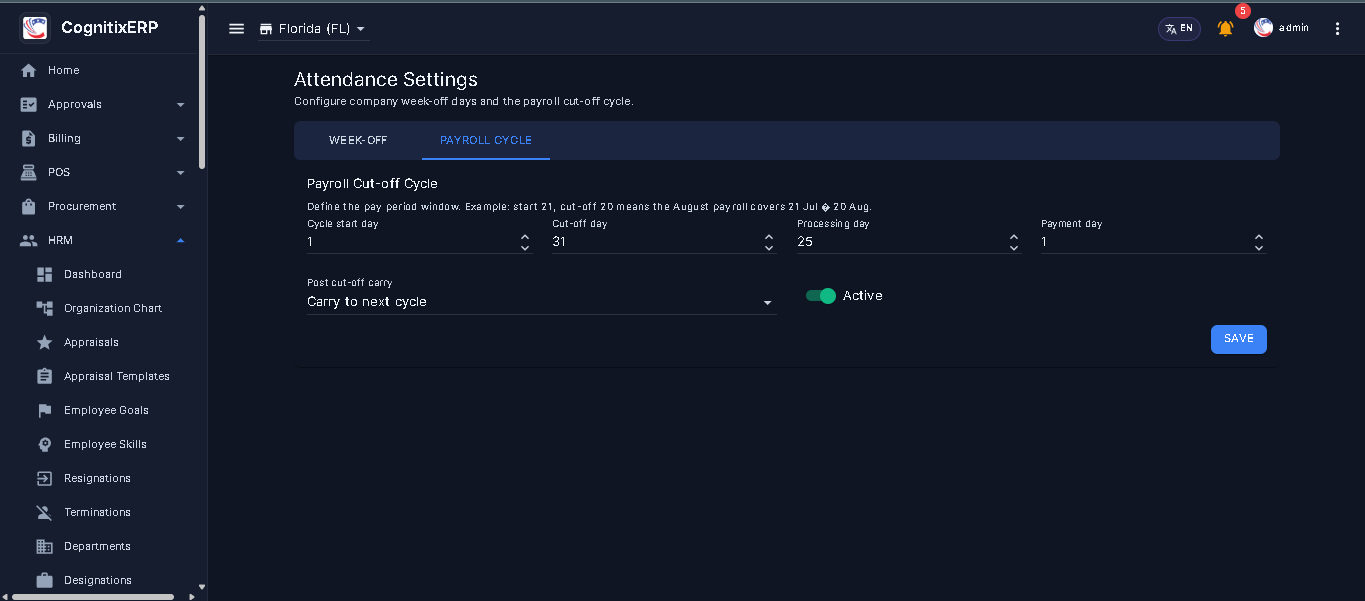Click the Designations briefcase icon

44,580
